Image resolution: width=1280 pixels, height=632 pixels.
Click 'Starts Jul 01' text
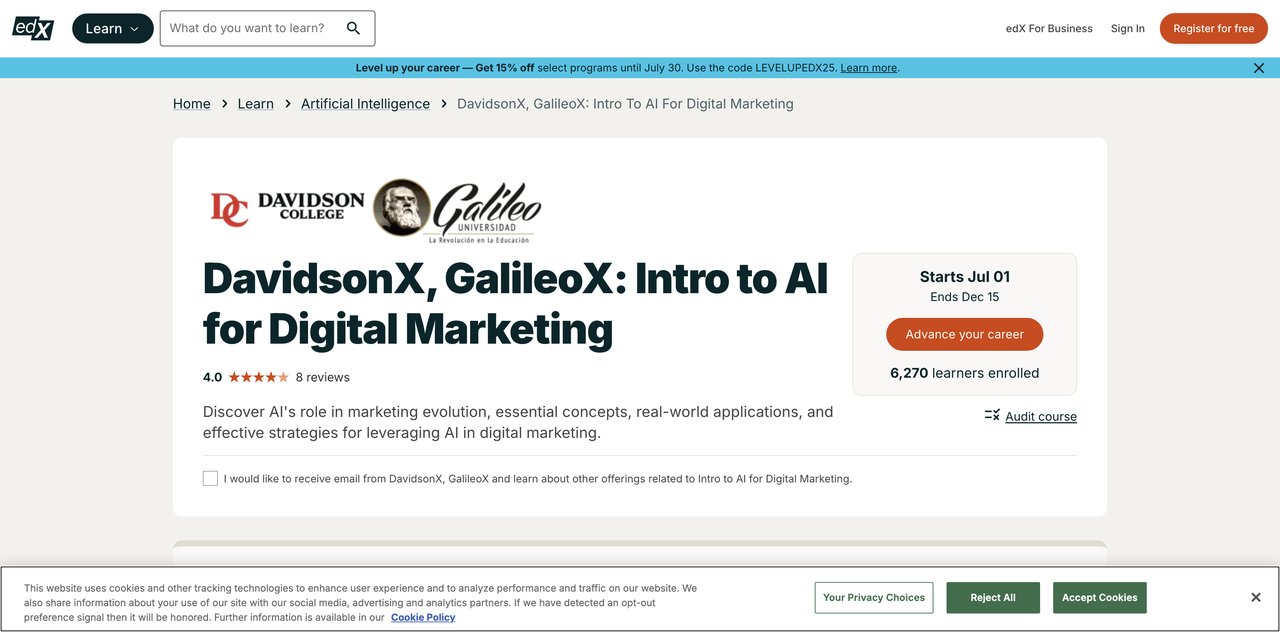pos(965,277)
